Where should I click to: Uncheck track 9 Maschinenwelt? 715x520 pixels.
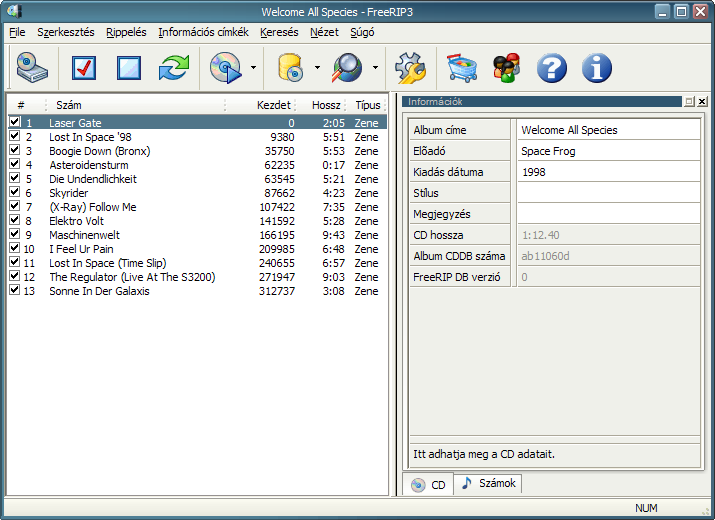[x=15, y=234]
